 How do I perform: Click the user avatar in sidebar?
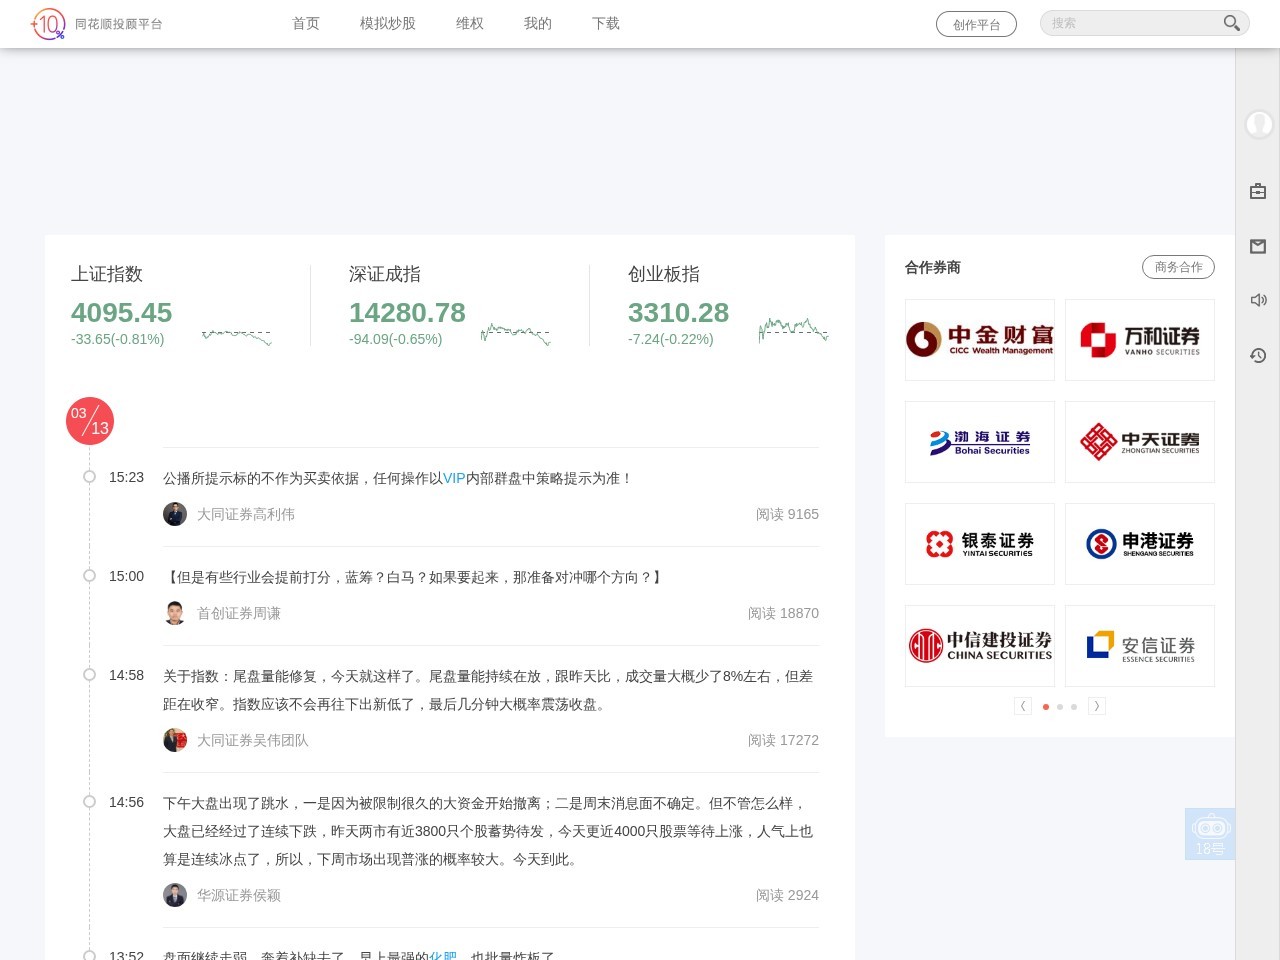(x=1258, y=124)
